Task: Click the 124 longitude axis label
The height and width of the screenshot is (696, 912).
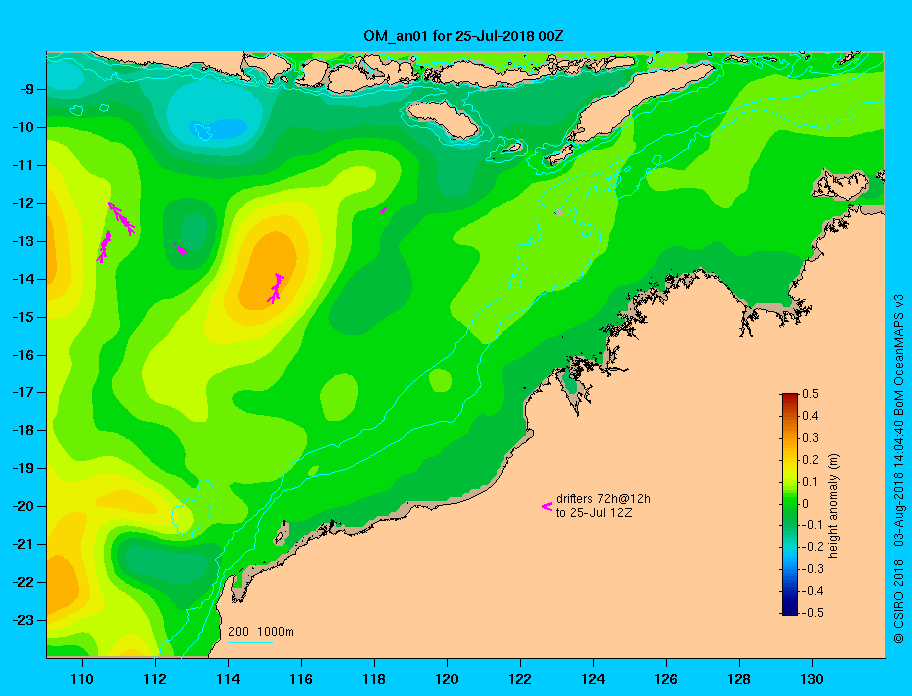Action: (593, 679)
